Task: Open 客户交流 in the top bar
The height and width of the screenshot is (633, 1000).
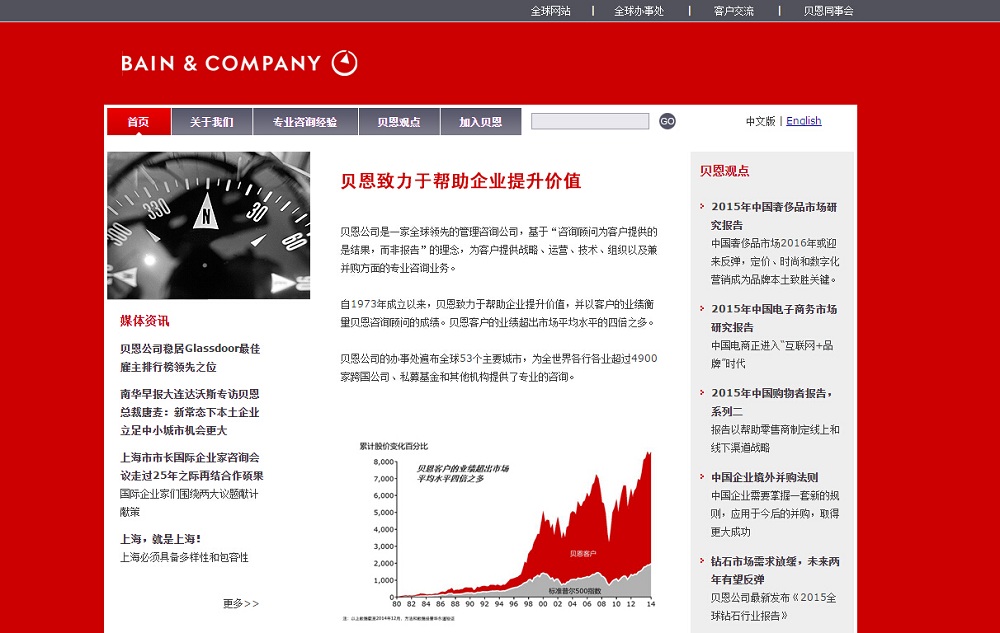Action: [733, 11]
